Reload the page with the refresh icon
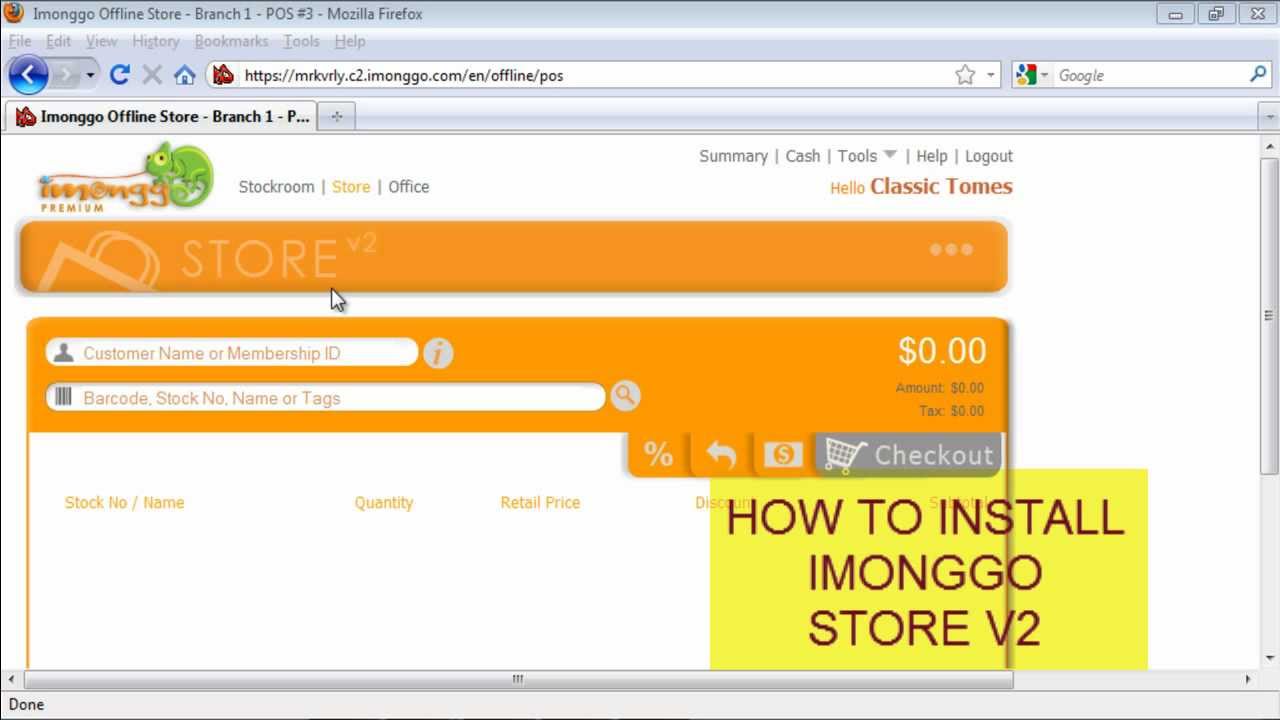1280x720 pixels. click(120, 75)
